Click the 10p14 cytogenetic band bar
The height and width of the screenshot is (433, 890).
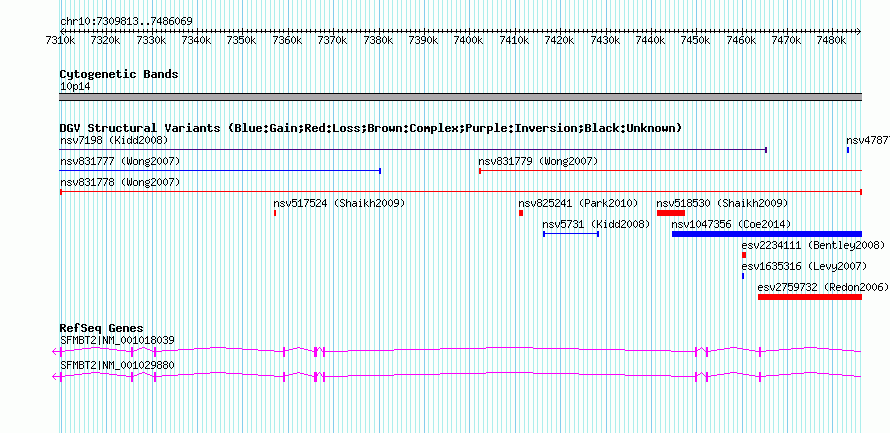460,97
